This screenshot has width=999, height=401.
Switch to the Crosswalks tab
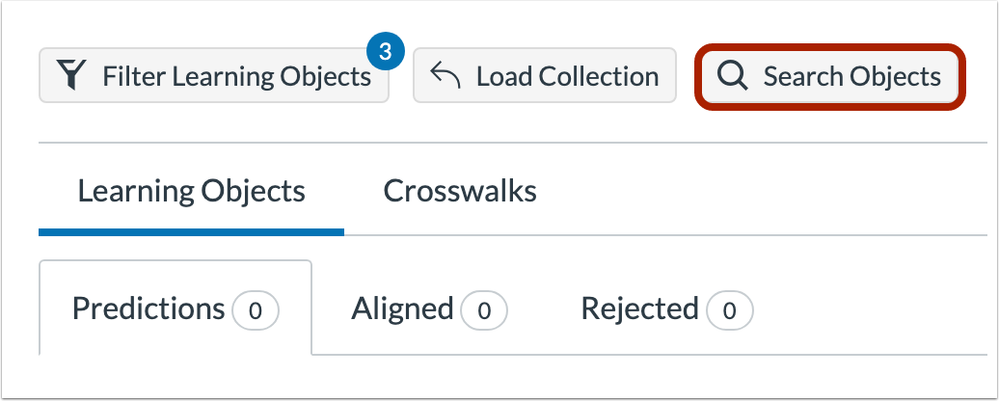click(460, 191)
